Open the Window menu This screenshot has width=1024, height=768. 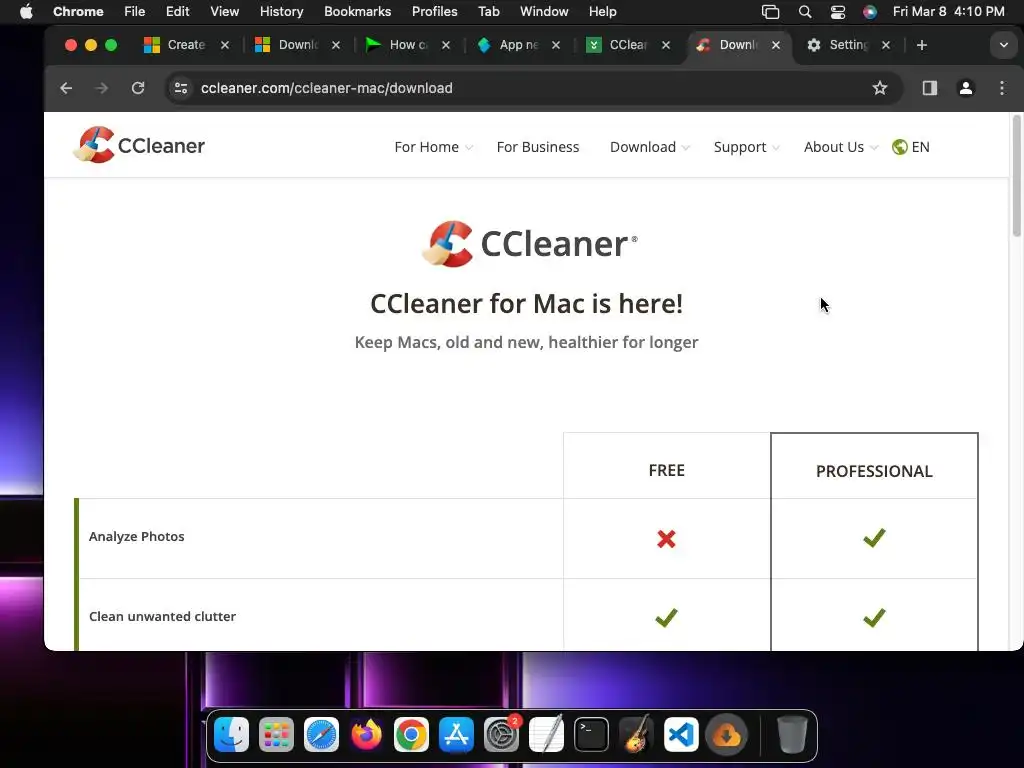click(x=544, y=12)
